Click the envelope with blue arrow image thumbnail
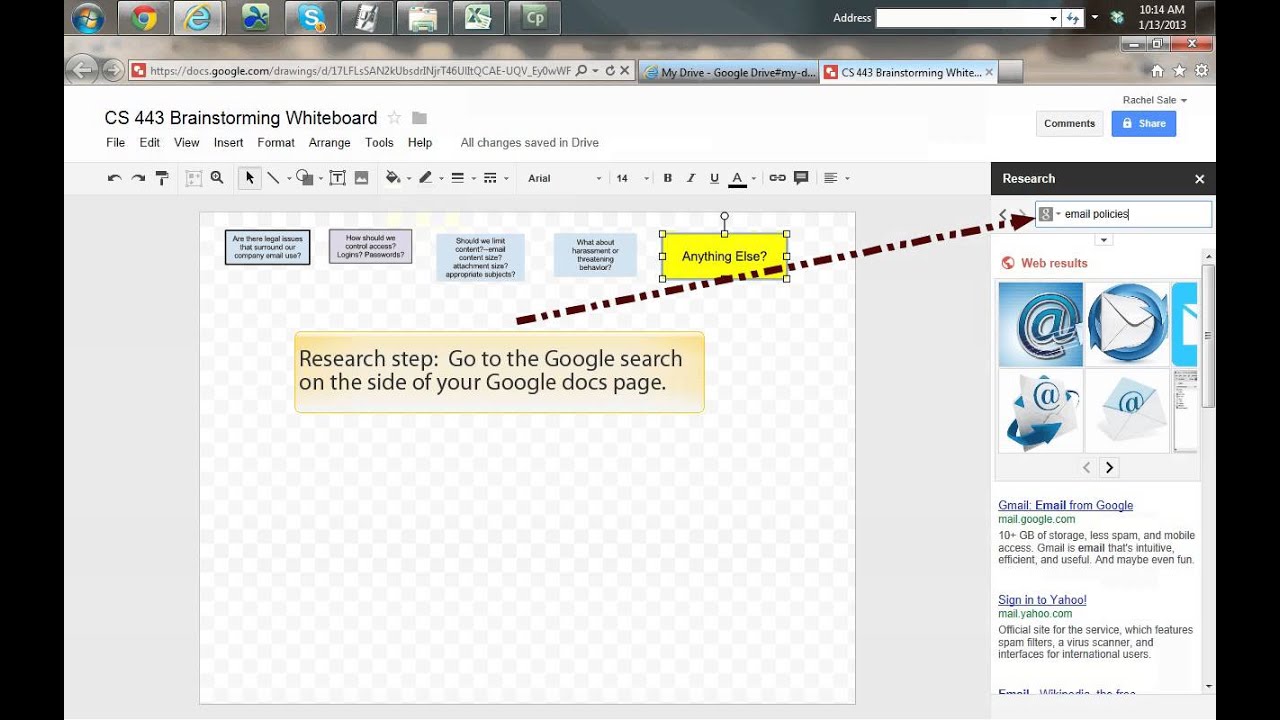This screenshot has width=1280, height=720. [1040, 411]
